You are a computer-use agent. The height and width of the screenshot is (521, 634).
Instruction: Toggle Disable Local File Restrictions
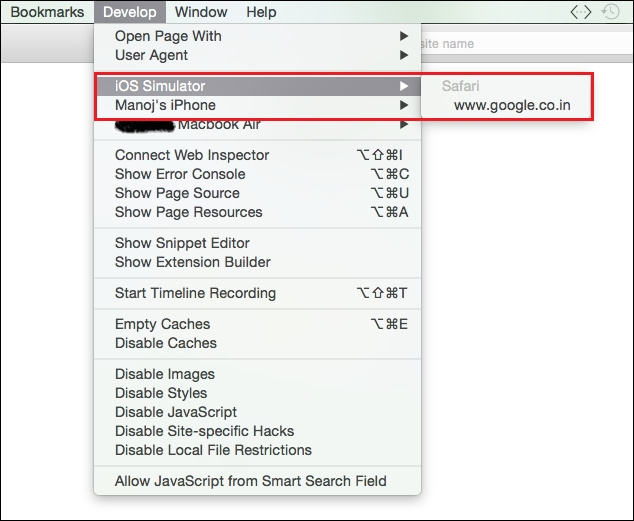point(258,450)
